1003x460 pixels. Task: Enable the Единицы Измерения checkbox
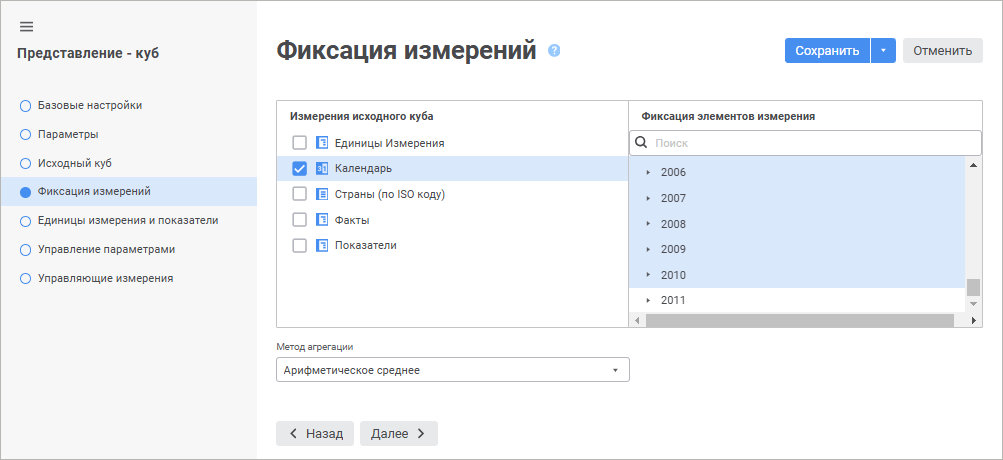point(299,143)
